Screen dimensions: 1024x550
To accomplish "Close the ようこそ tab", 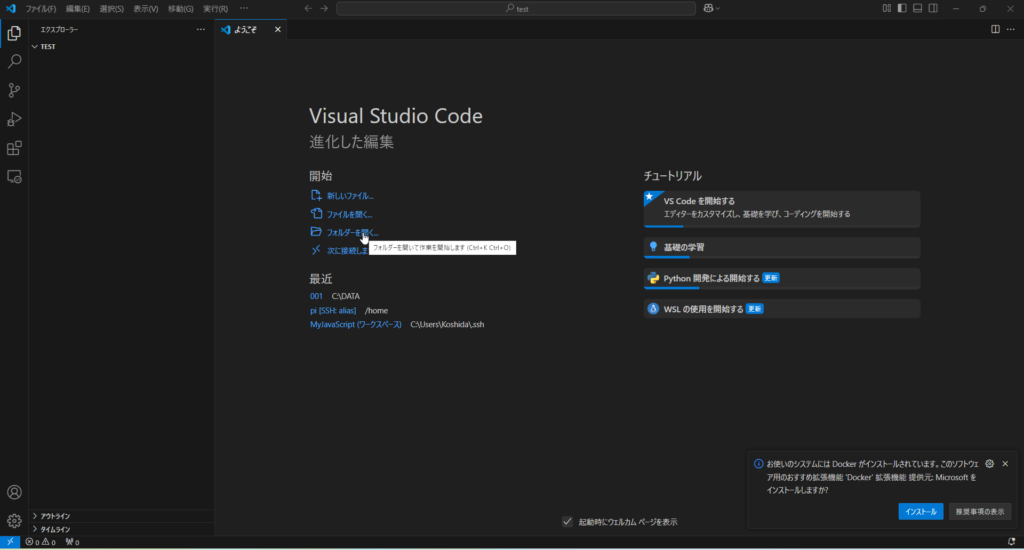I will click(278, 29).
